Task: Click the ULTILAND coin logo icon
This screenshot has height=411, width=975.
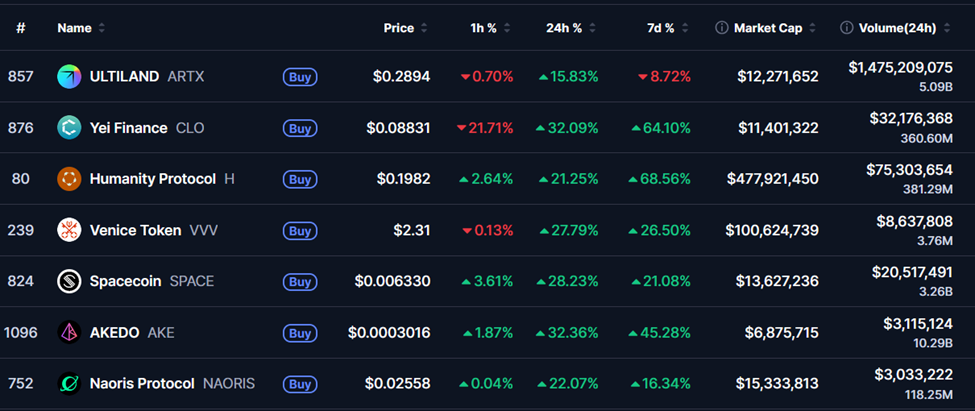Action: (x=69, y=76)
